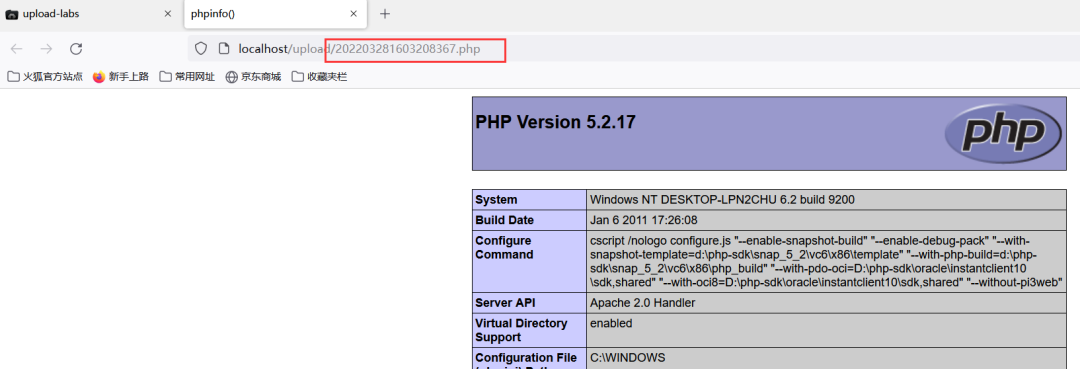The width and height of the screenshot is (1080, 369).
Task: Select the phpinfo() tab
Action: coord(275,14)
